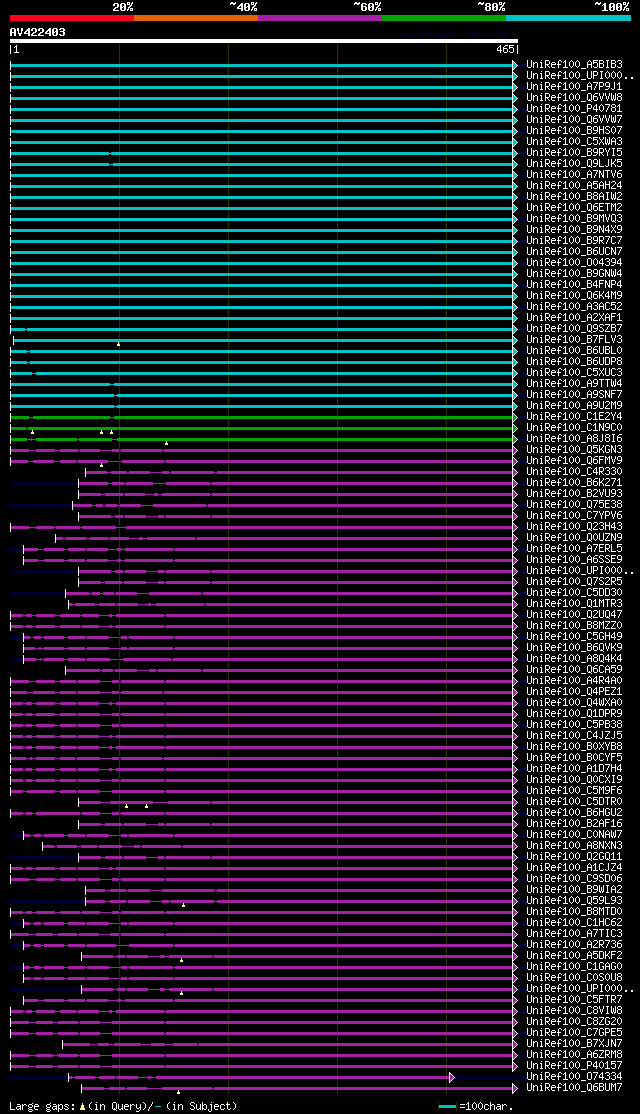The image size is (640, 1114).
Task: Select the purple ~60% segment of the identity scale
Action: click(320, 18)
